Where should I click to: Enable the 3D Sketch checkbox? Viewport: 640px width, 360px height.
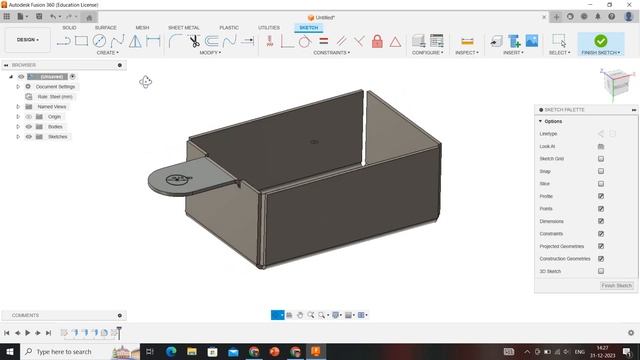[601, 271]
